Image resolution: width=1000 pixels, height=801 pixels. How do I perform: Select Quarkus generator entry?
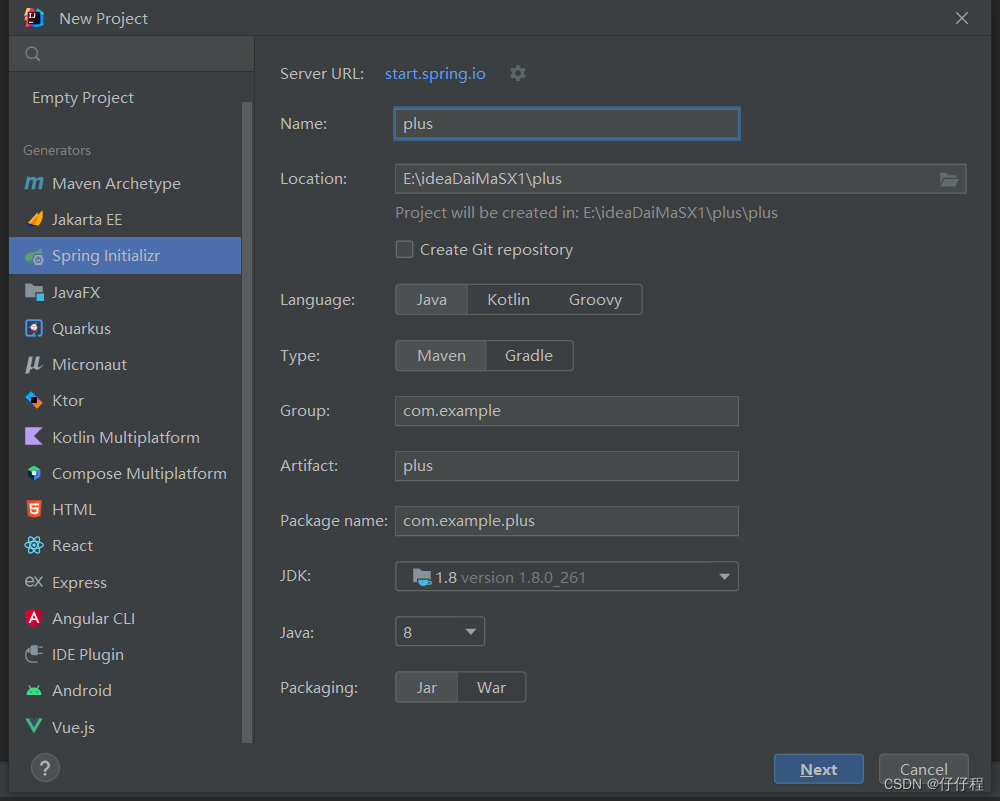[x=125, y=328]
